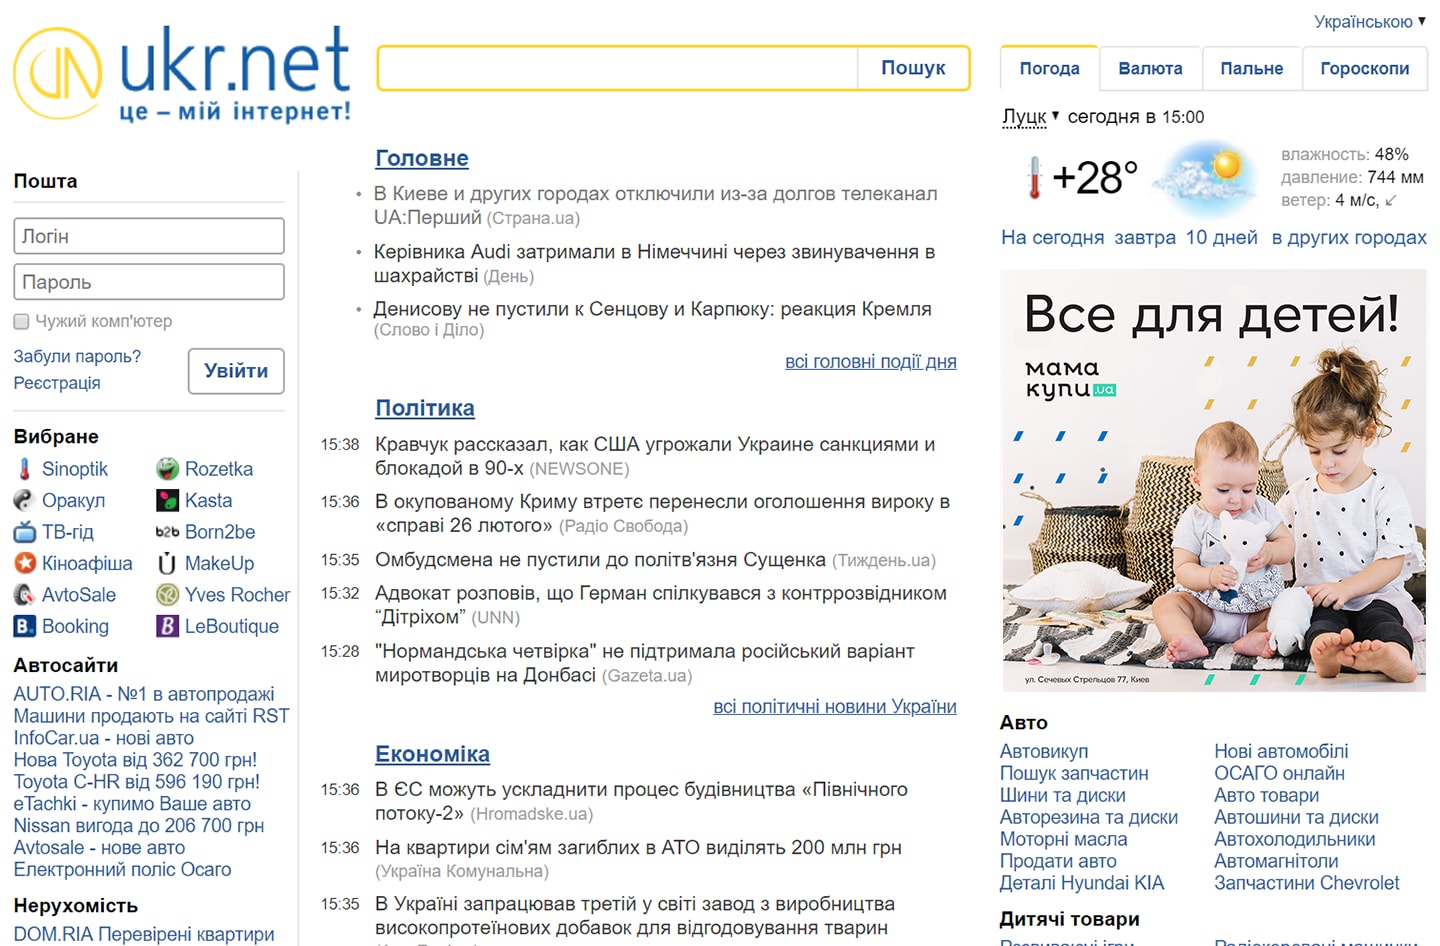Screen dimensions: 1440x946
Task: Switch to the Гороскопи tab
Action: click(1364, 68)
